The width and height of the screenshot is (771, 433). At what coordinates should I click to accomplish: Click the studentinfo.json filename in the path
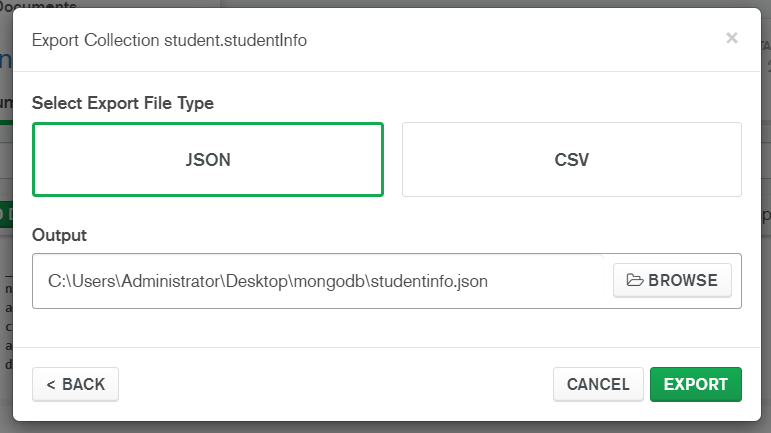point(429,281)
